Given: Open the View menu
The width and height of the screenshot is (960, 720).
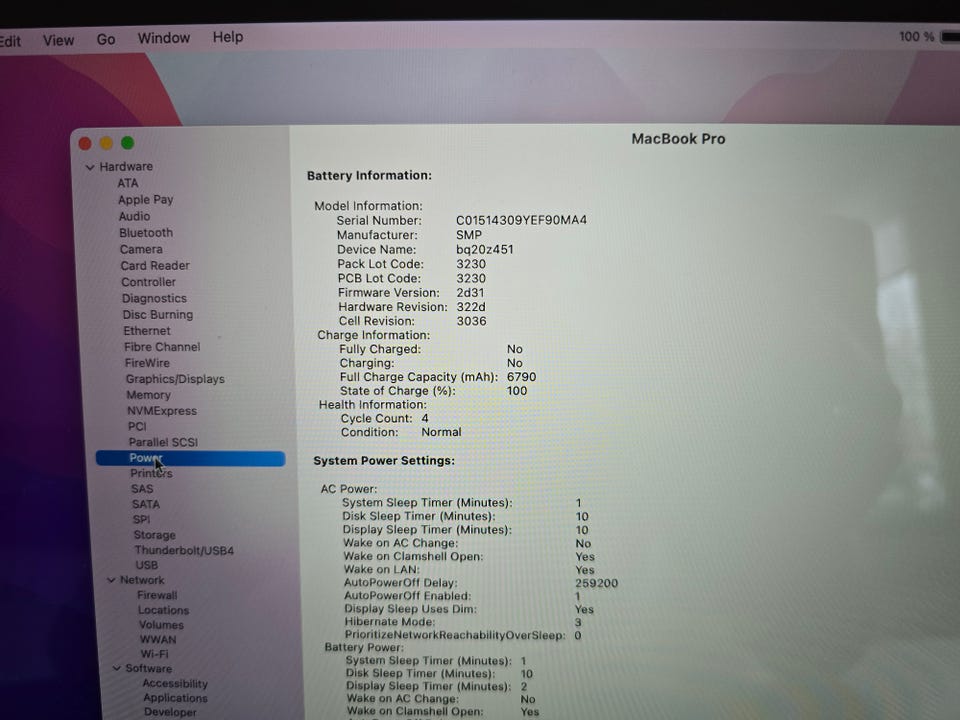Looking at the screenshot, I should [x=58, y=40].
